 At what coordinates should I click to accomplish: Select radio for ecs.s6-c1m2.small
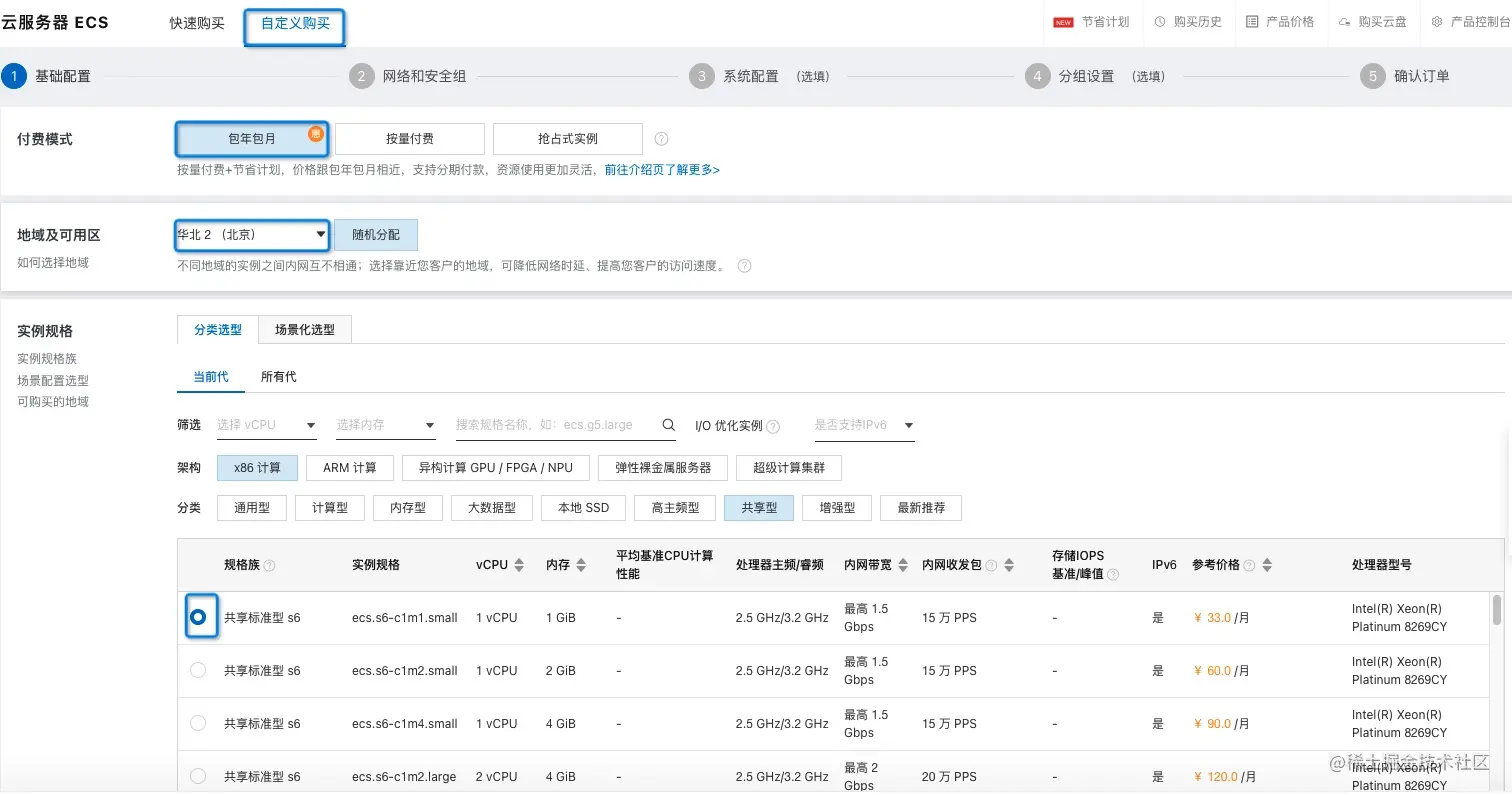198,670
